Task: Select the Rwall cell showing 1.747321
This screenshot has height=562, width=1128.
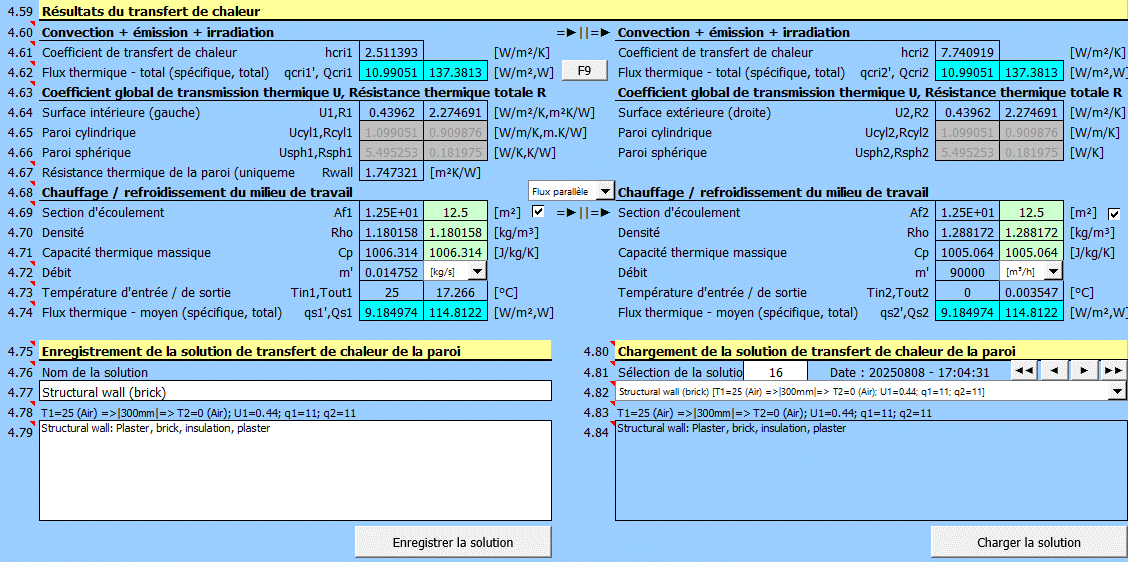Action: click(392, 172)
